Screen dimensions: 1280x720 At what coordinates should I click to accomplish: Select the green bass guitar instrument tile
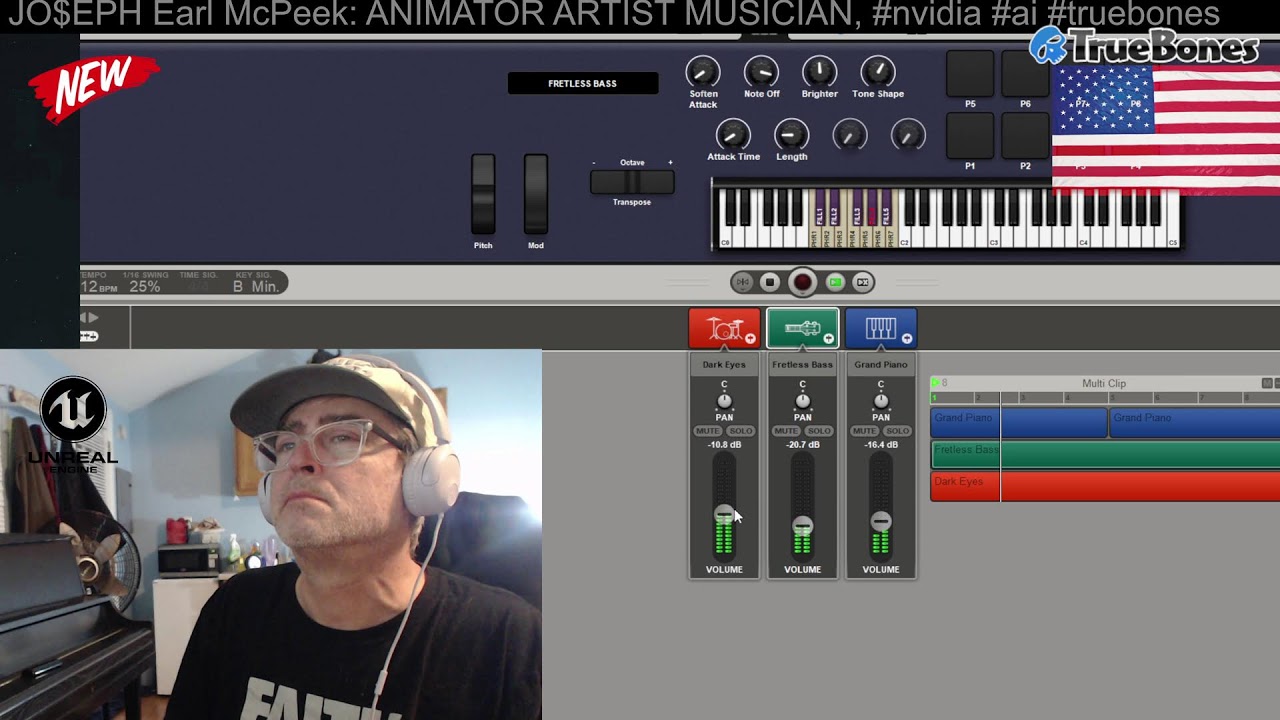802,329
